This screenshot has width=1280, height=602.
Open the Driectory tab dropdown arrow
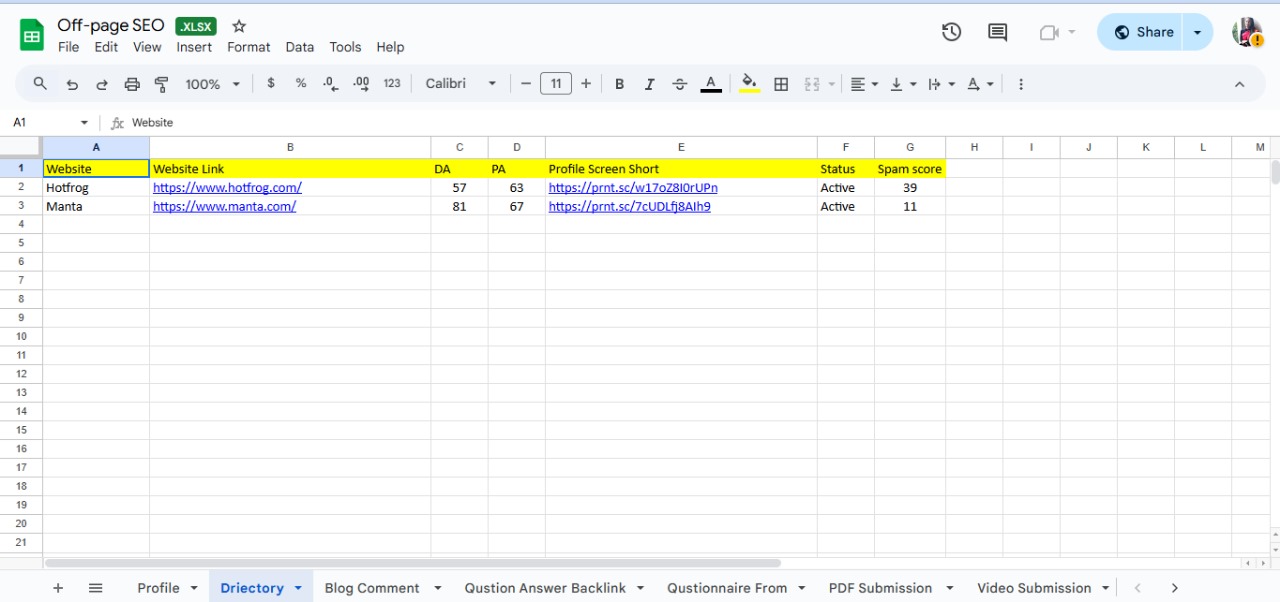[298, 588]
